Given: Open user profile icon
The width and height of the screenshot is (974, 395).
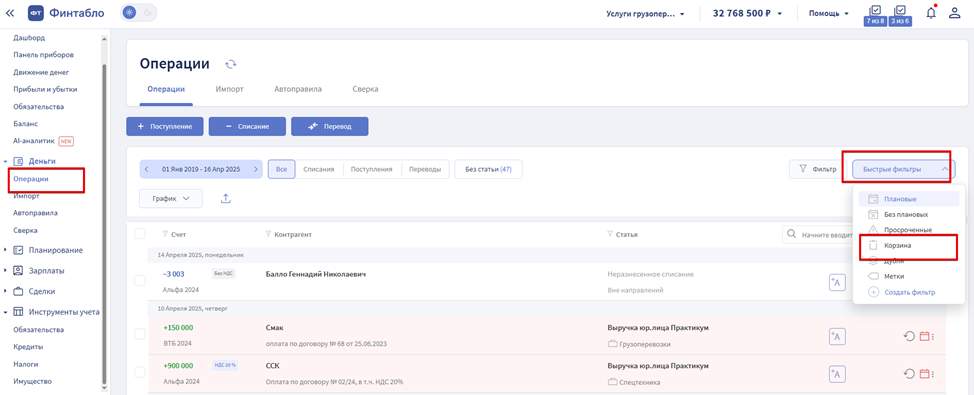Looking at the screenshot, I should pos(954,12).
